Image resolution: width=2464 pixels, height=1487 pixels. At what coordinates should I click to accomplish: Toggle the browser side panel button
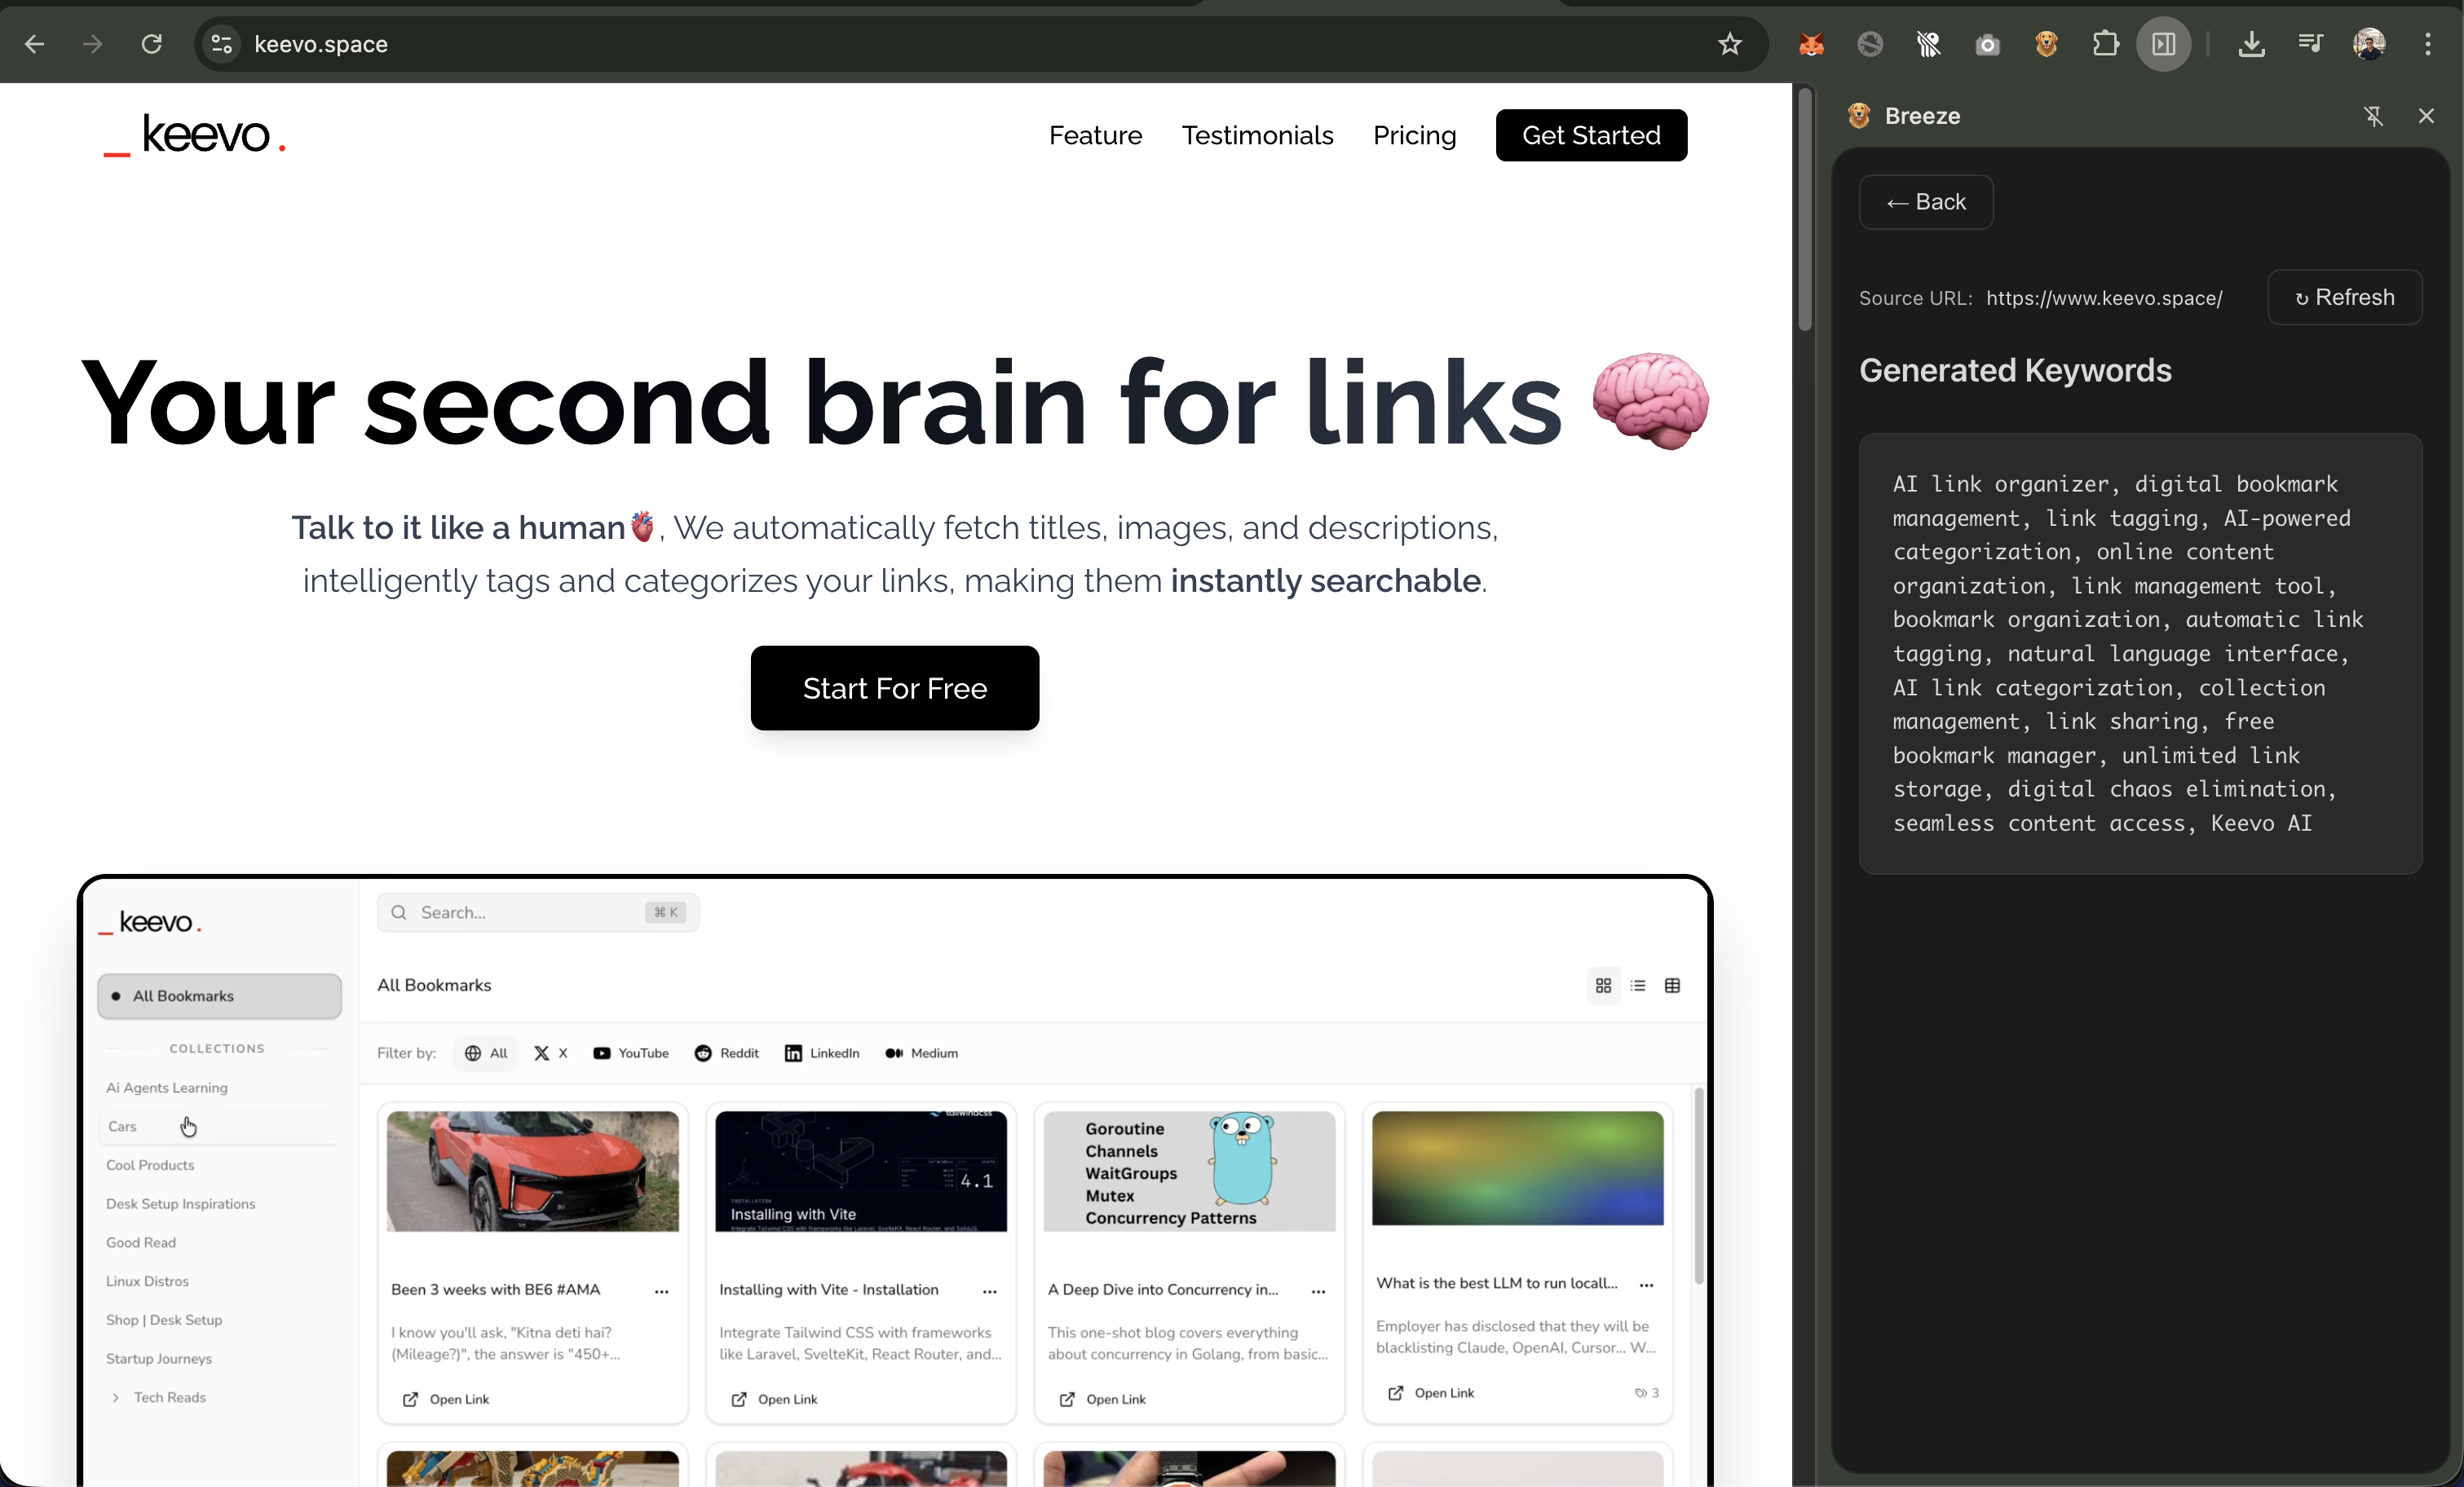tap(2163, 44)
